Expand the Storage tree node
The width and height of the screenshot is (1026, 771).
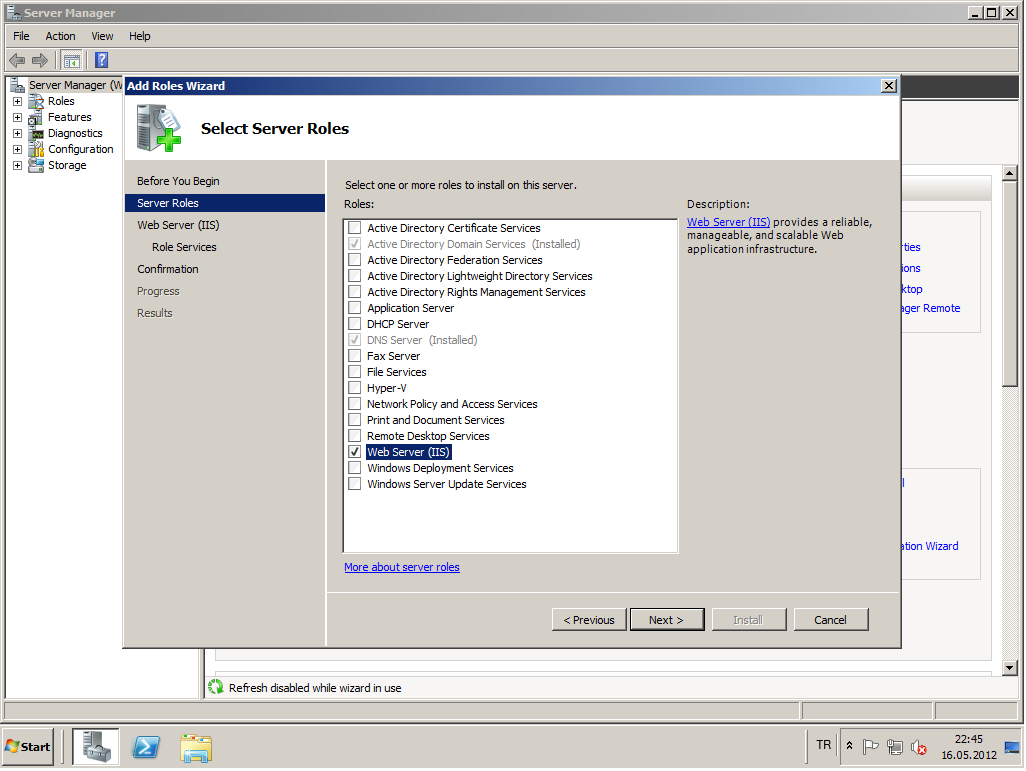(x=17, y=166)
